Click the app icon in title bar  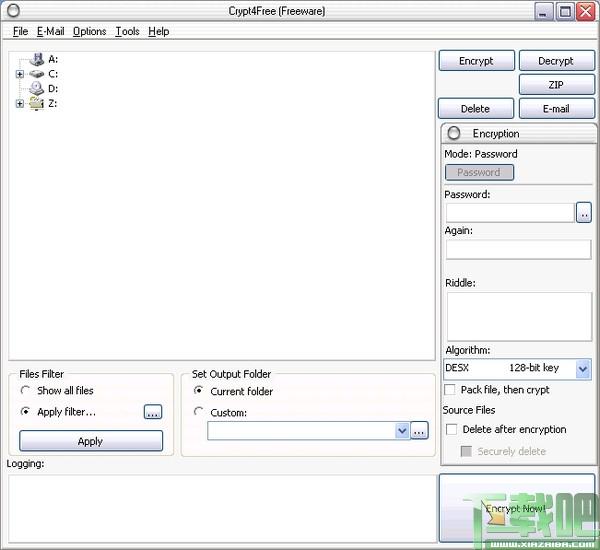(x=13, y=11)
